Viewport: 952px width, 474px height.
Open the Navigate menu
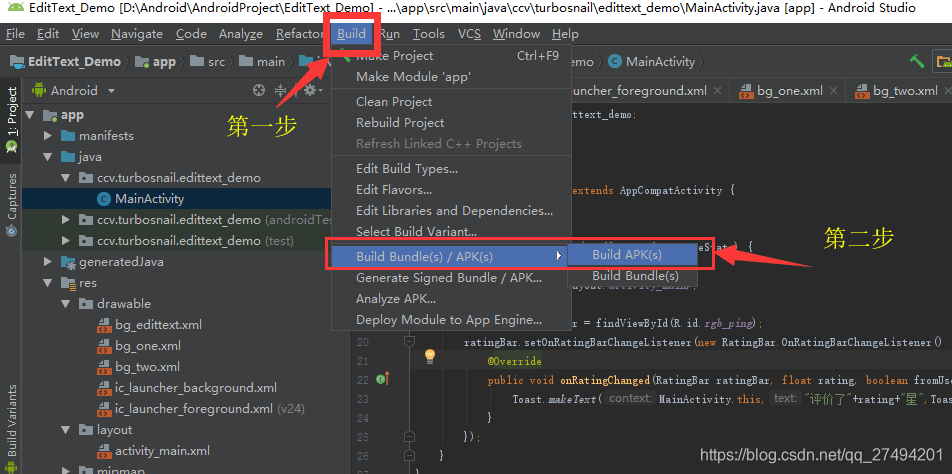click(137, 34)
